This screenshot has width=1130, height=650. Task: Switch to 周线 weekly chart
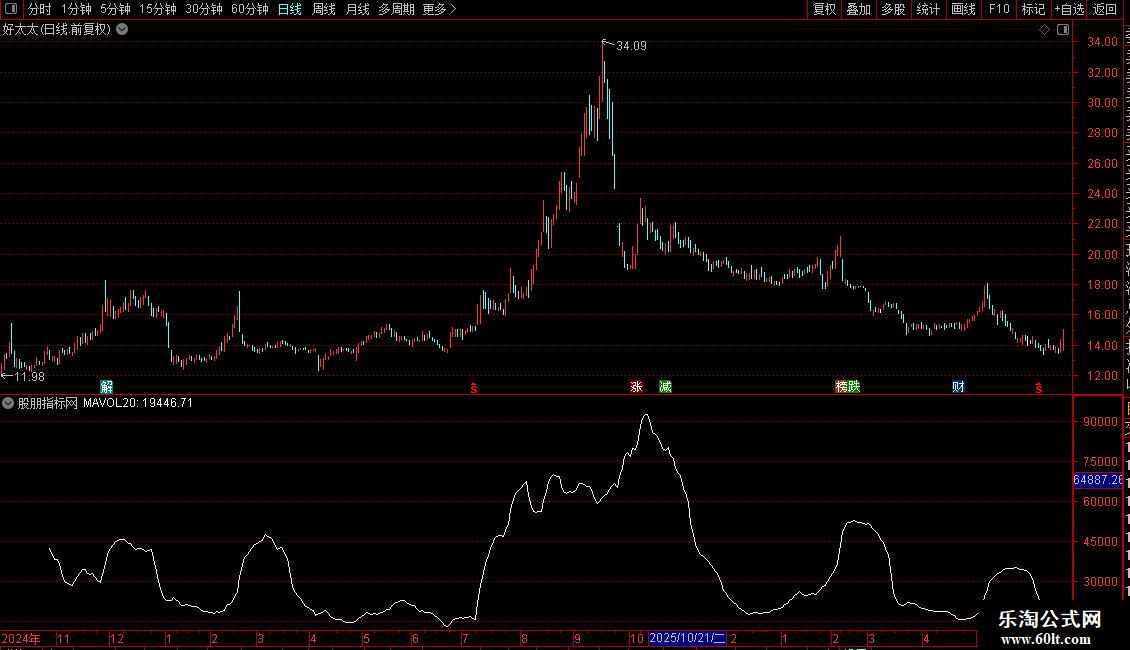[324, 9]
